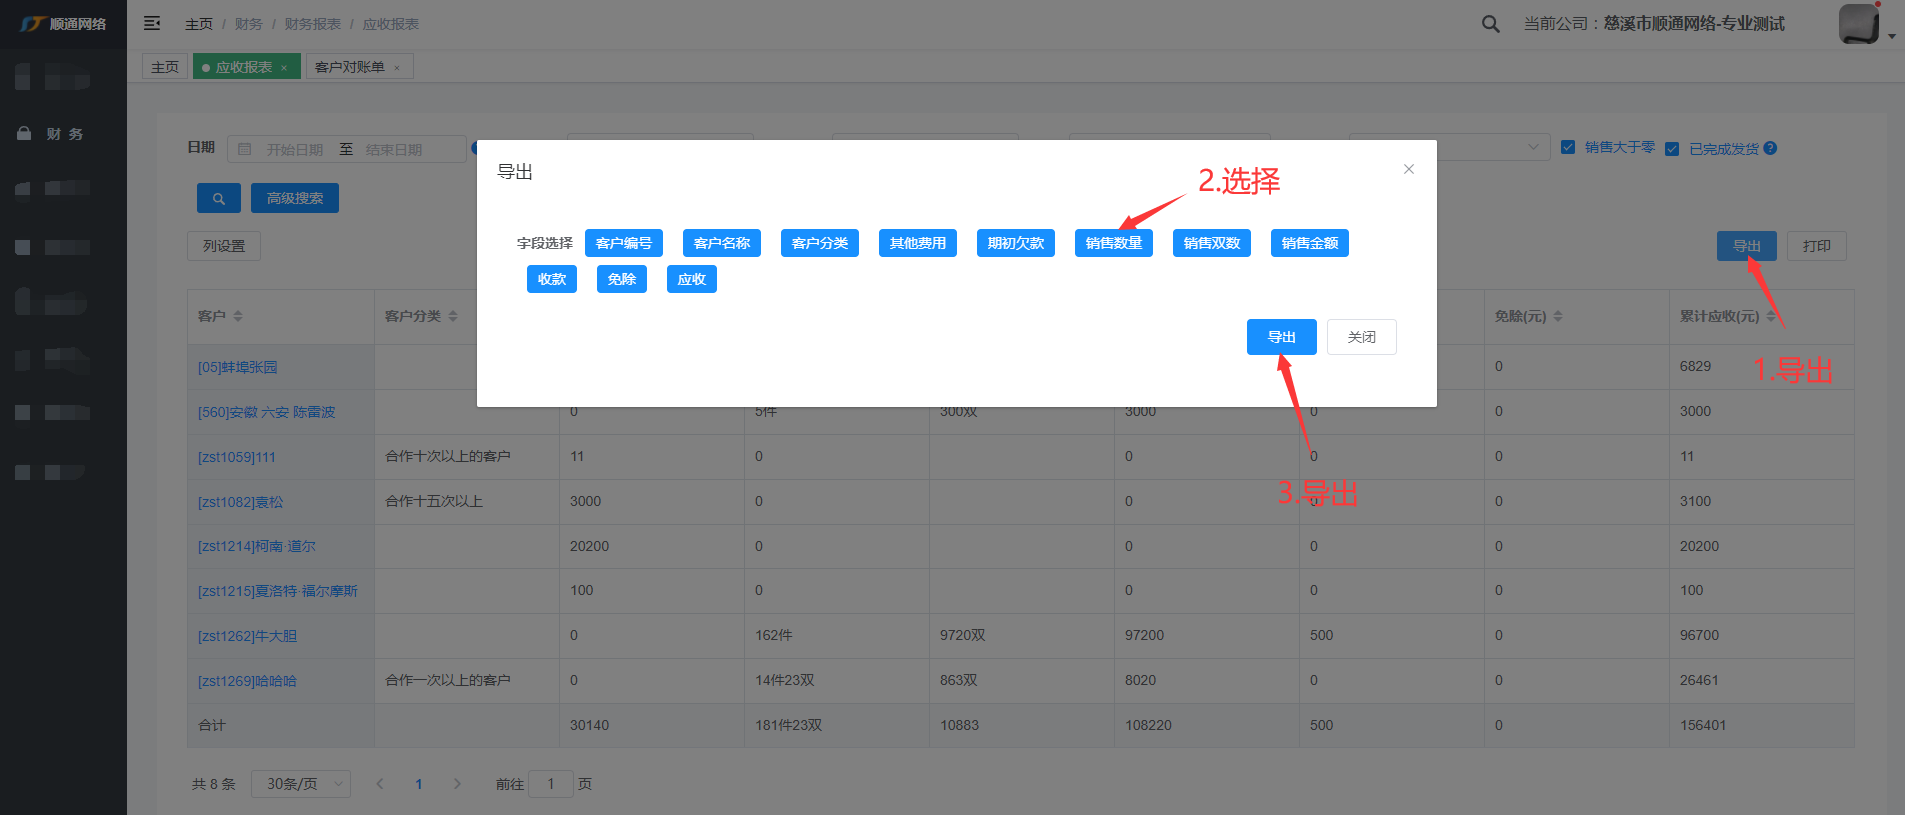Close the 客户对账单 tab using its x
The image size is (1905, 815).
[397, 68]
